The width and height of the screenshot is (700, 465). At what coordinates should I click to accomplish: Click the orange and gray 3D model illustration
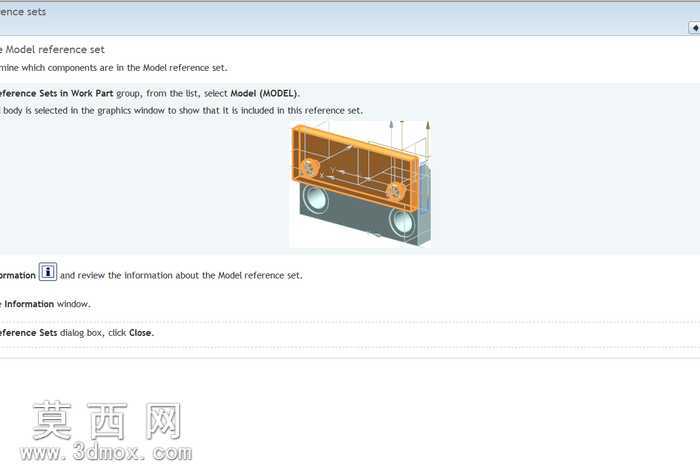click(360, 183)
